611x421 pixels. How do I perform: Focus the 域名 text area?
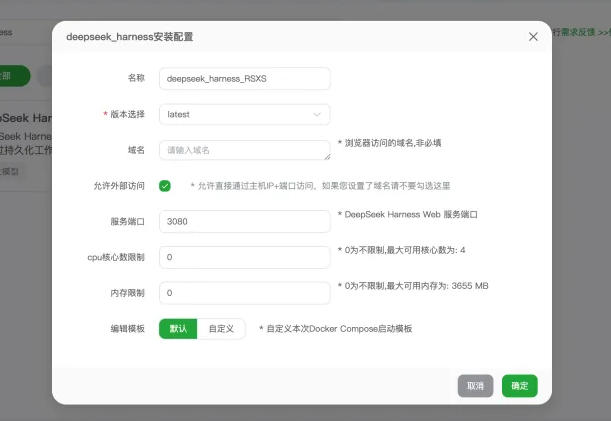tap(245, 150)
